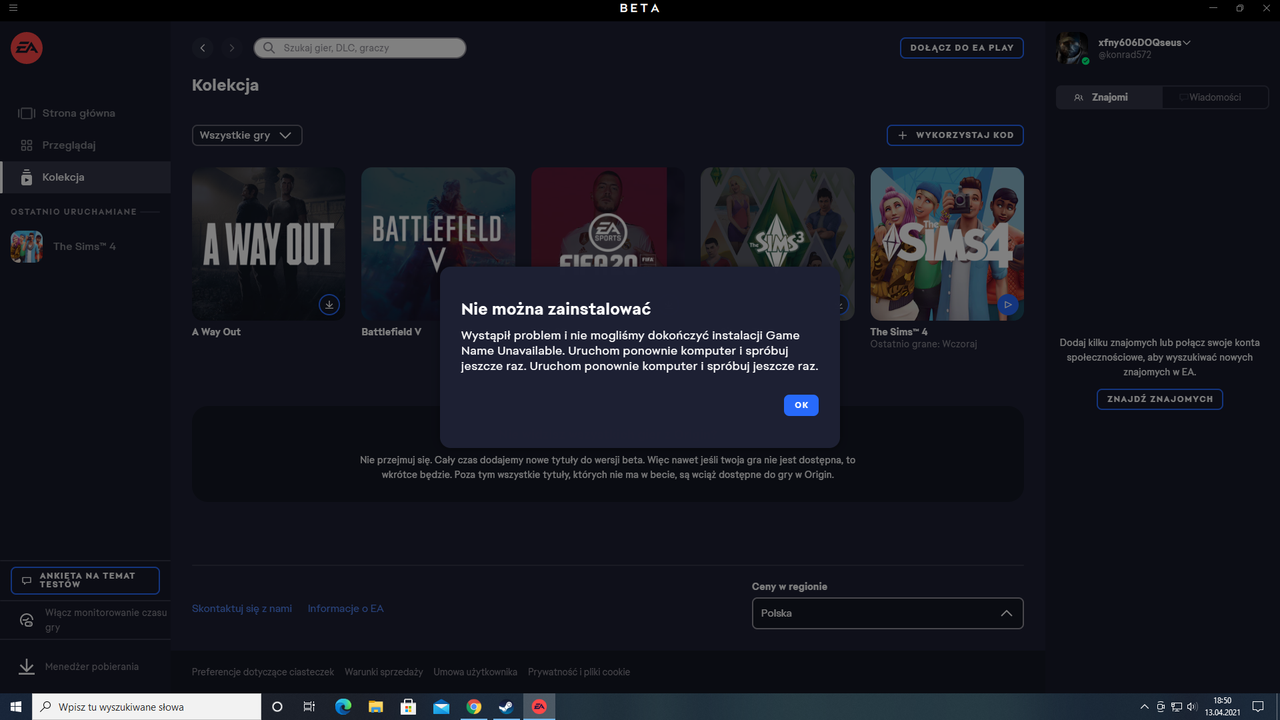
Task: Expand the Wszystkie gry filter dropdown
Action: pyautogui.click(x=247, y=135)
